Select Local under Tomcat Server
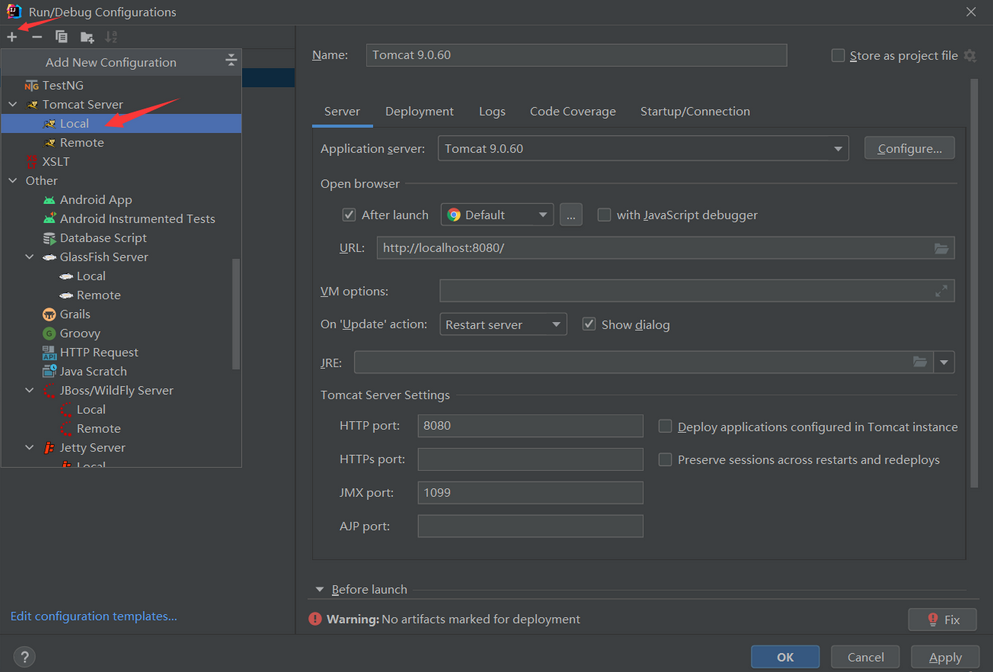 (122, 124)
